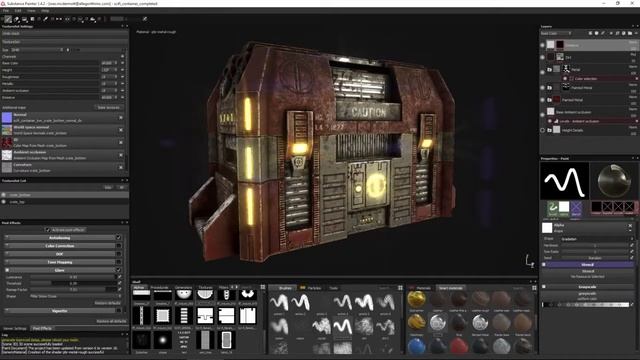Toggle visibility of the Height Details layer

coord(542,130)
